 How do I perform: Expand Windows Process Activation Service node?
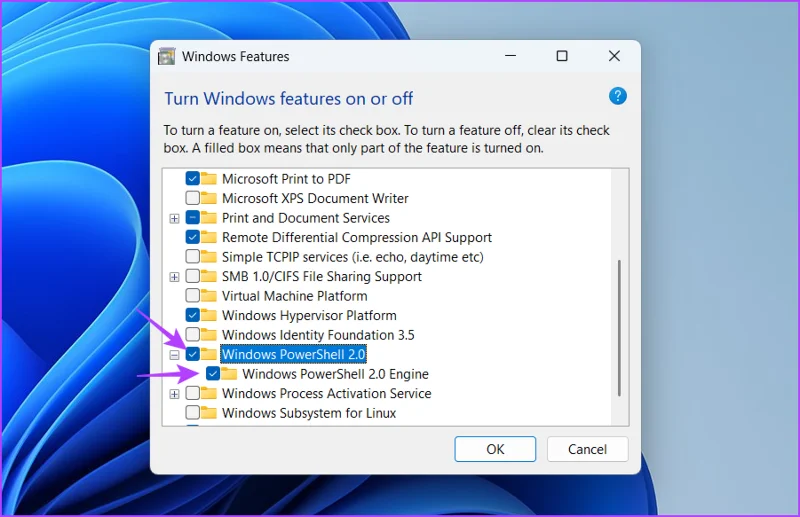click(174, 394)
